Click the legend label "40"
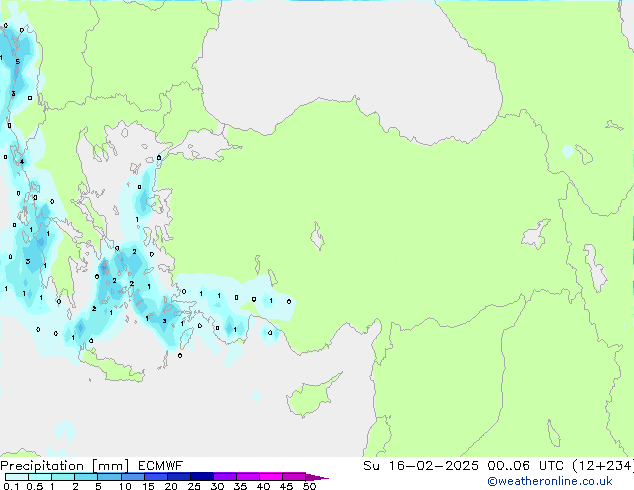The width and height of the screenshot is (634, 490). 263,486
